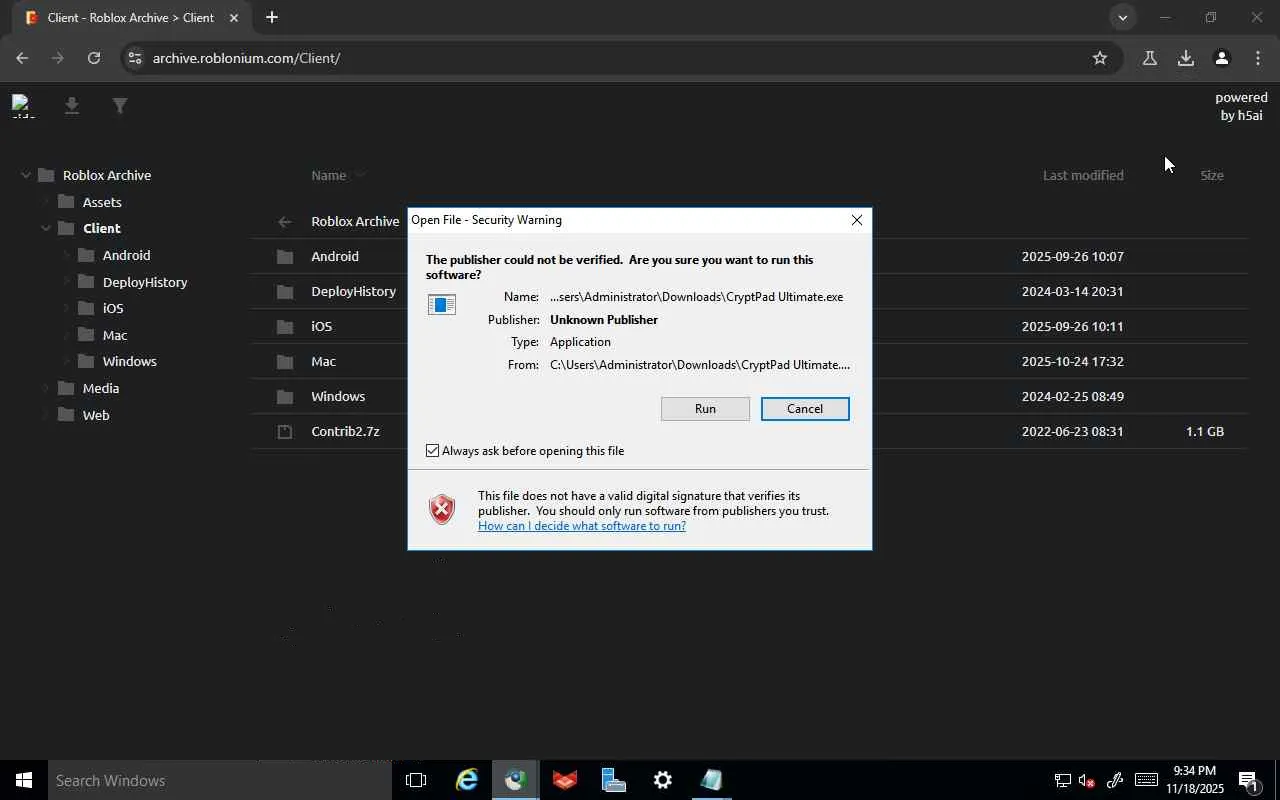Viewport: 1280px width, 800px height.
Task: Expand the Assets tree node
Action: [45, 202]
